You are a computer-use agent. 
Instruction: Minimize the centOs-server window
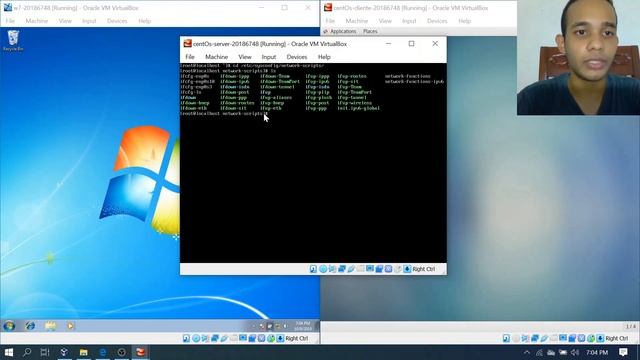[388, 44]
